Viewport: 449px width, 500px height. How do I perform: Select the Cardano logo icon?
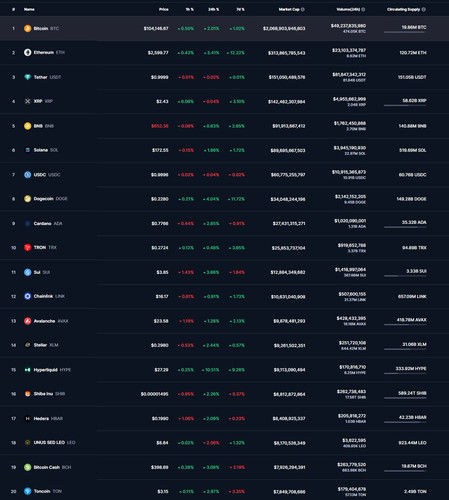tap(28, 223)
